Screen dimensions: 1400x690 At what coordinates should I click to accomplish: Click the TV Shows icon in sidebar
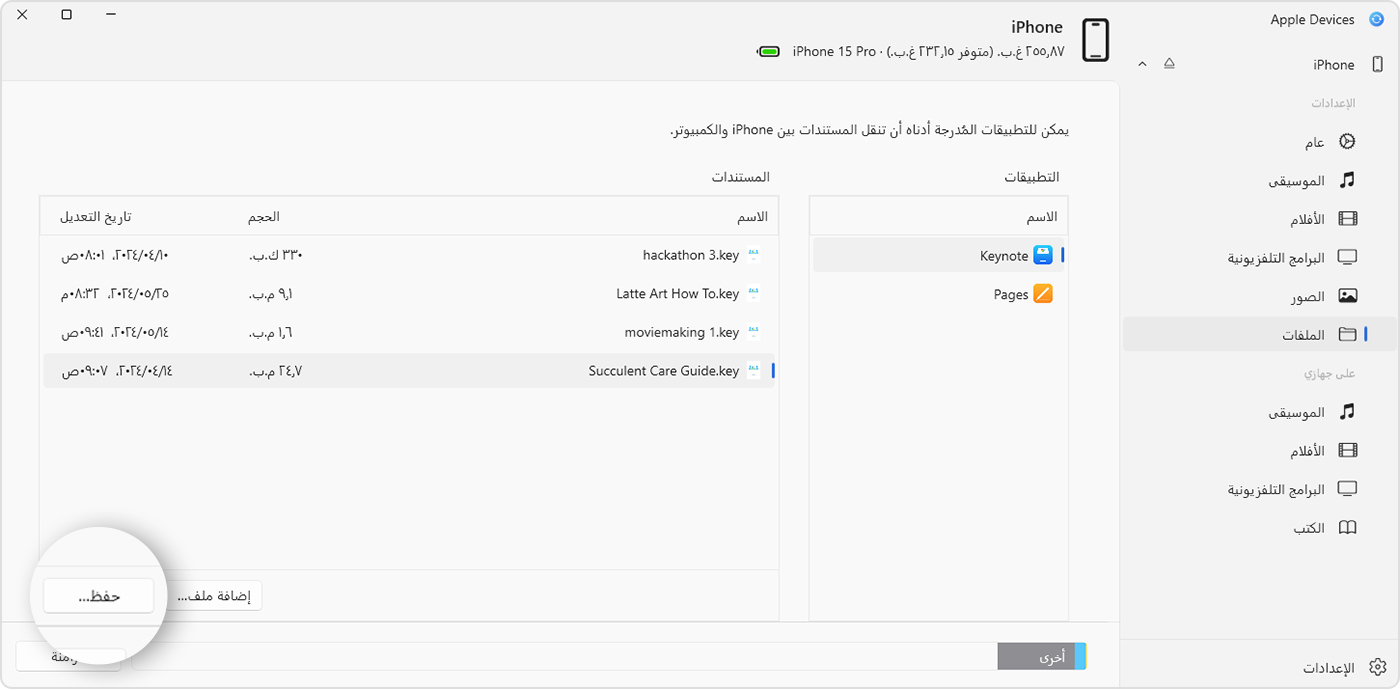click(1348, 257)
